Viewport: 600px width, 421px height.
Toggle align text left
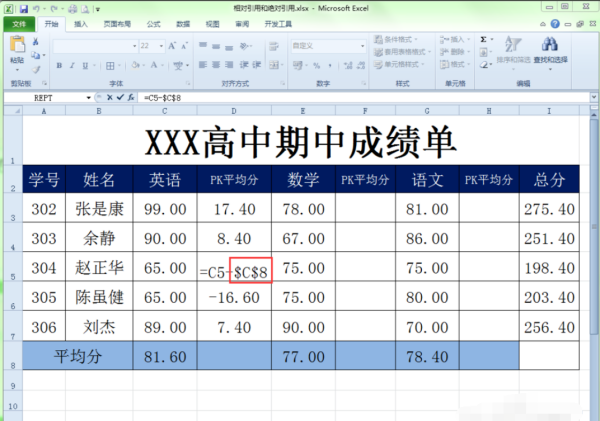203,65
